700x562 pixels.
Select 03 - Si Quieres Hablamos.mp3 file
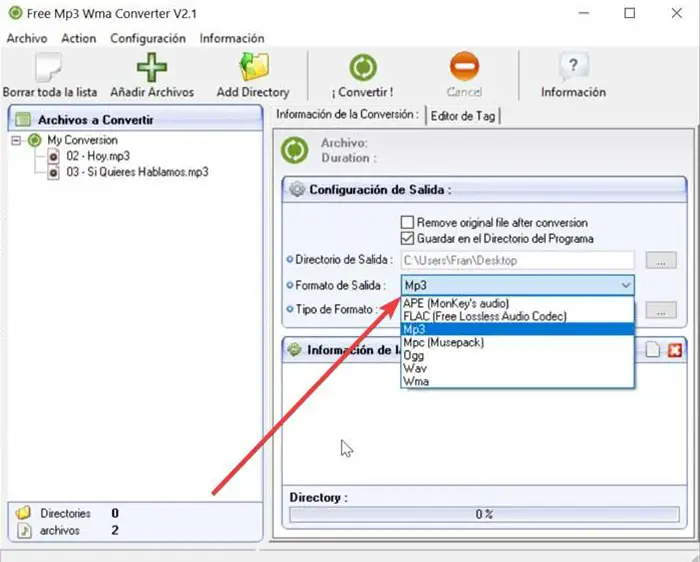point(138,172)
